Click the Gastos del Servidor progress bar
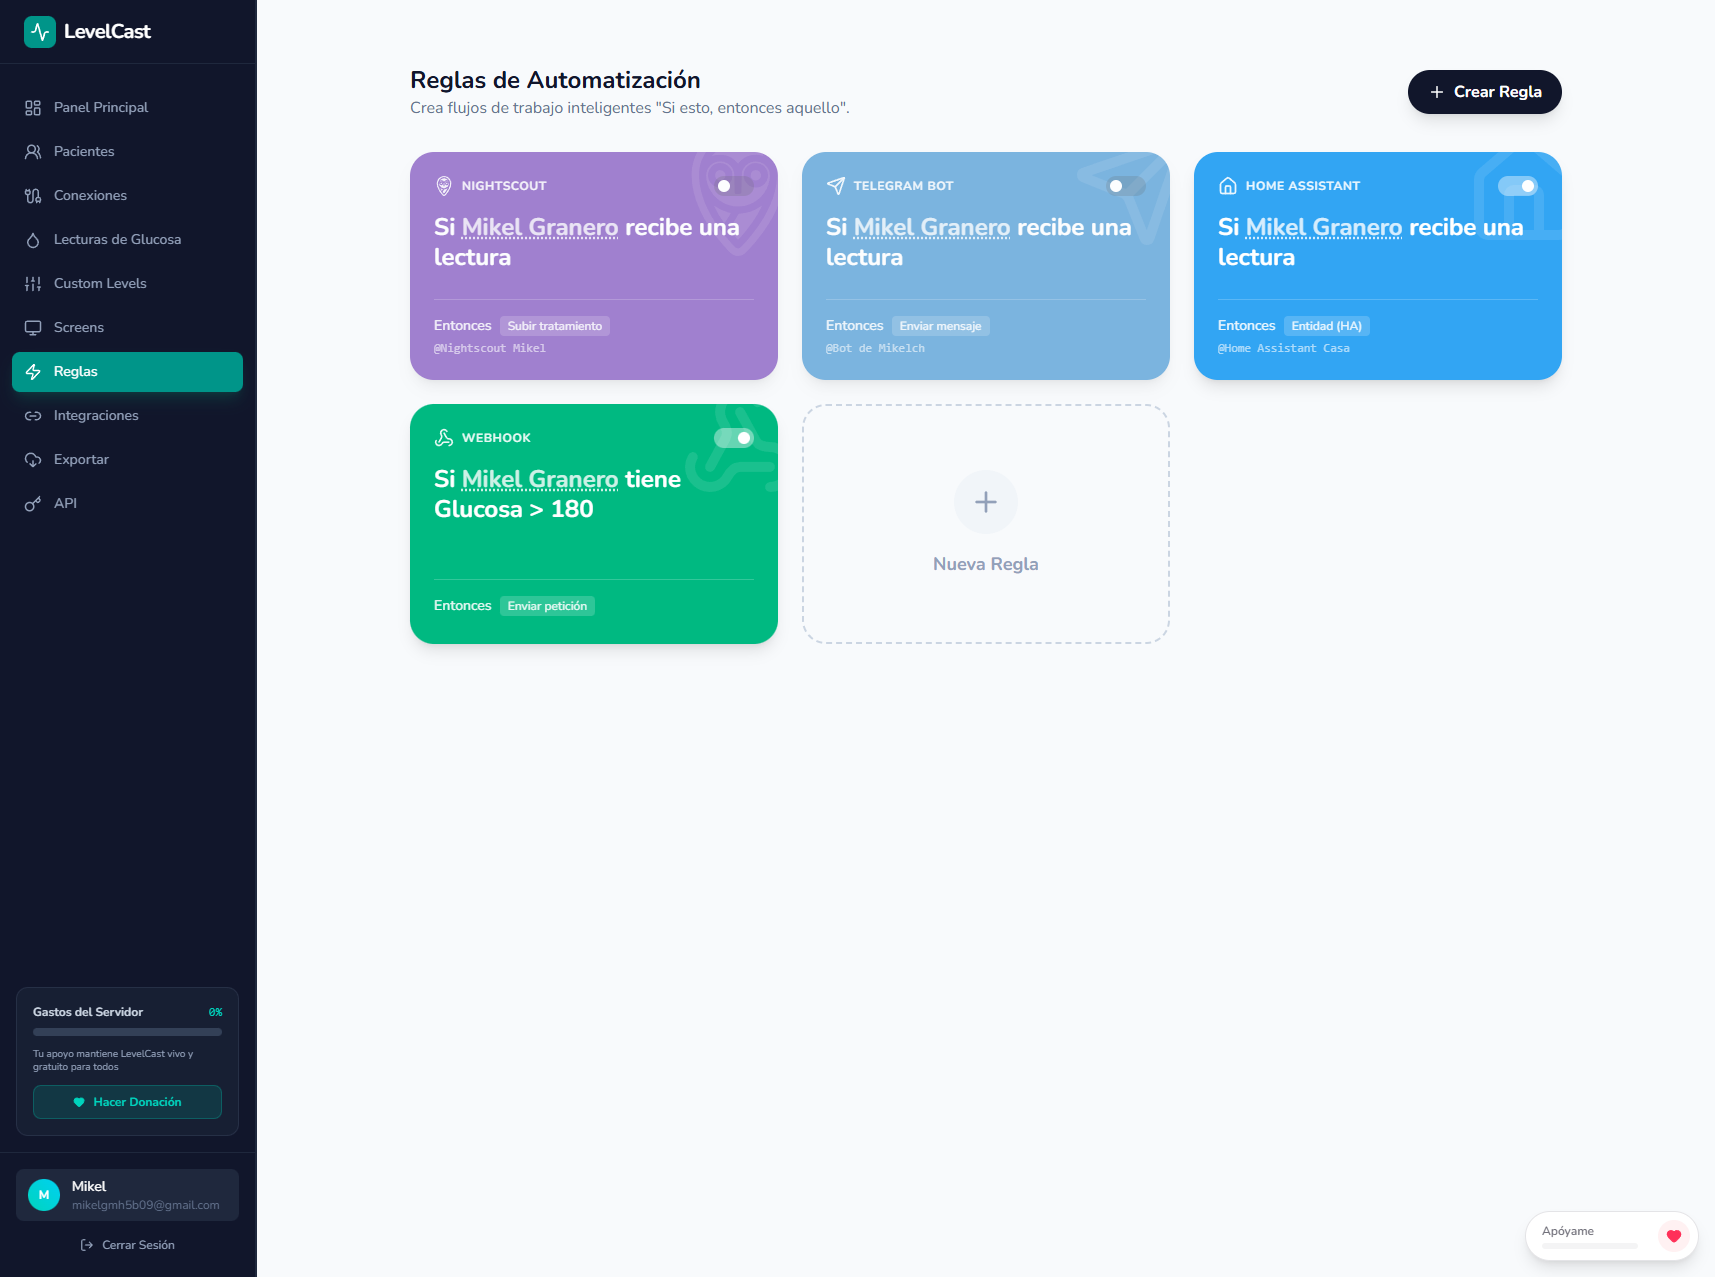 tap(127, 1032)
